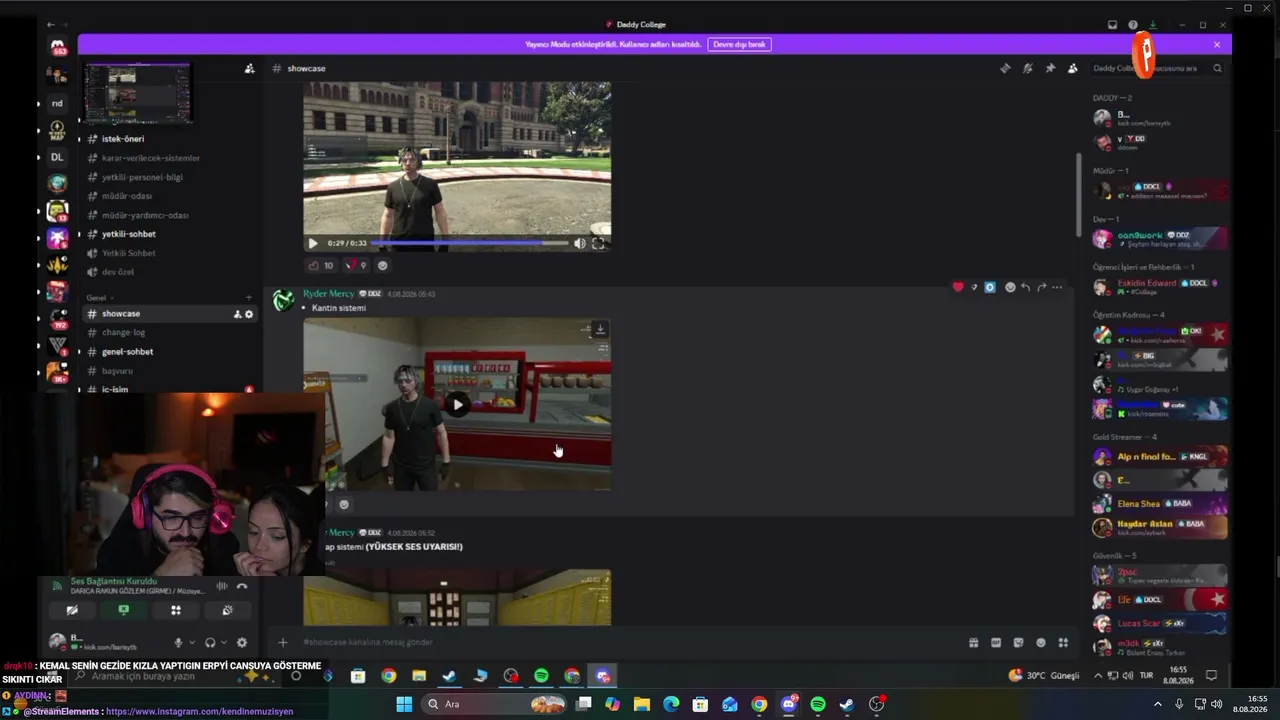
Task: Deafen audio with the headphone button
Action: pyautogui.click(x=210, y=643)
